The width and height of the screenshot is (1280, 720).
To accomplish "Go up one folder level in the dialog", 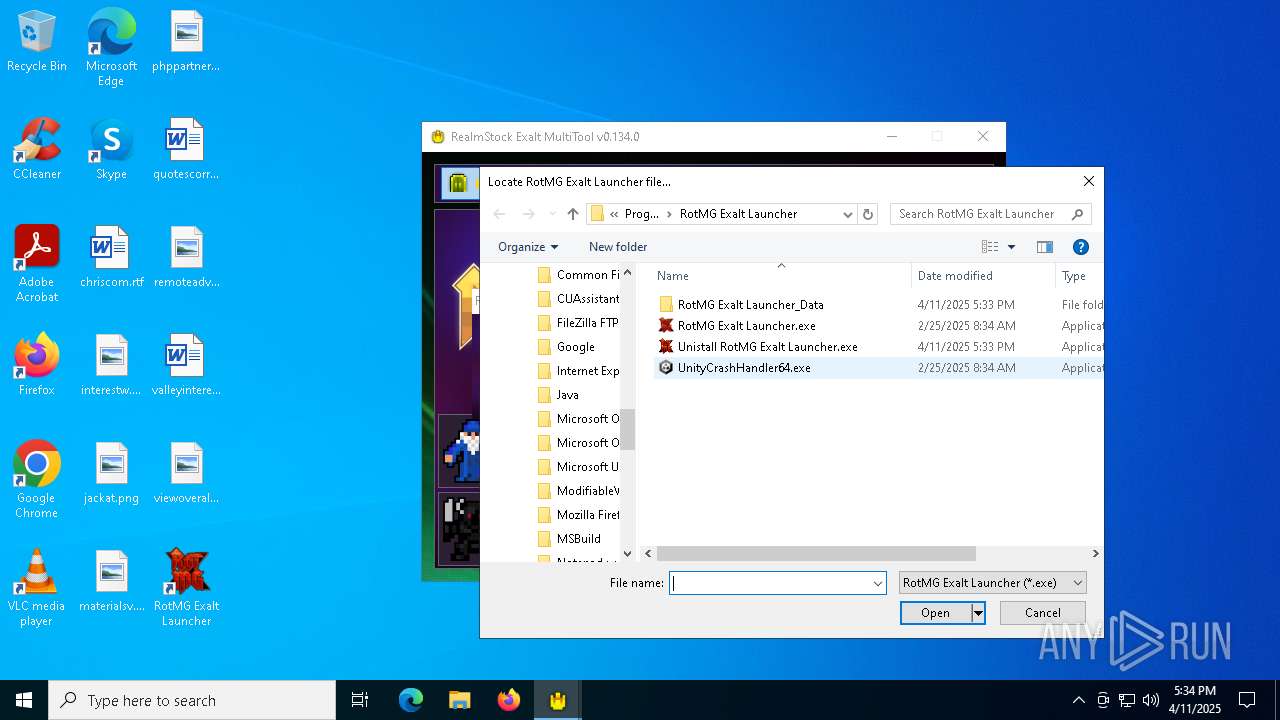I will coord(573,214).
